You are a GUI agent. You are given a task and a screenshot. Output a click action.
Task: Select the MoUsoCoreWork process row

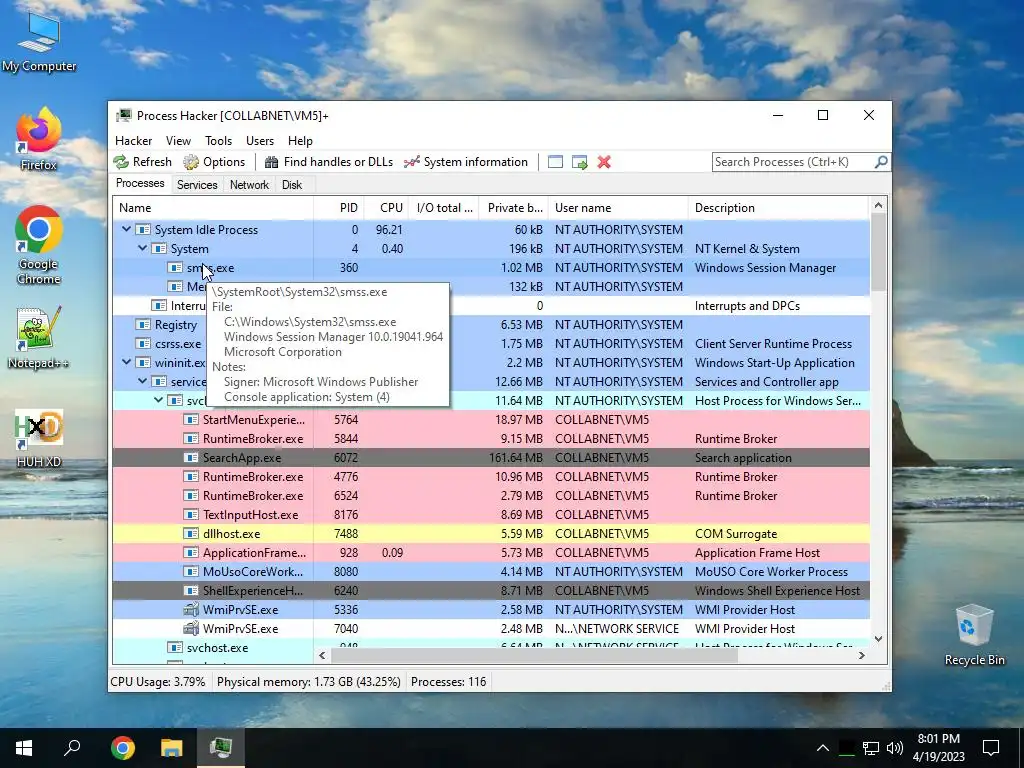[491, 571]
